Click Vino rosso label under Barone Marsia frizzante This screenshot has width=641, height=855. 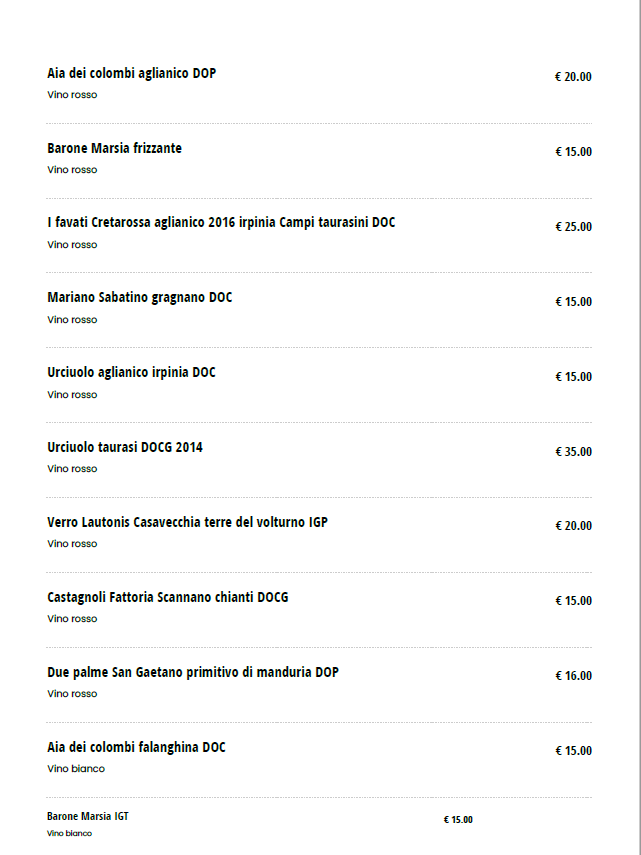tap(72, 170)
